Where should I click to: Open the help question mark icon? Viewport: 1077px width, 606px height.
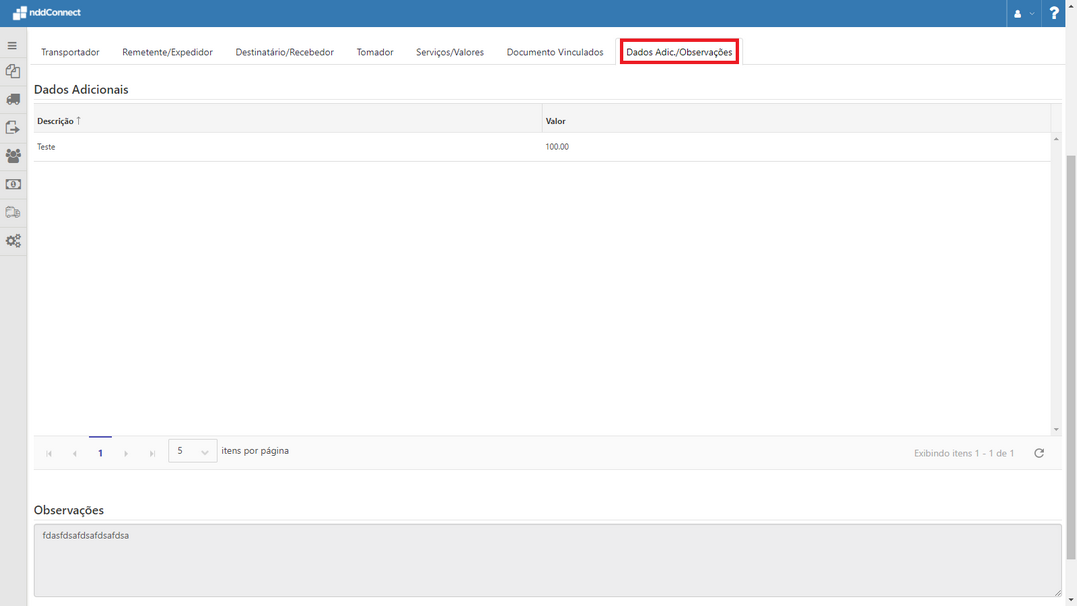point(1053,13)
